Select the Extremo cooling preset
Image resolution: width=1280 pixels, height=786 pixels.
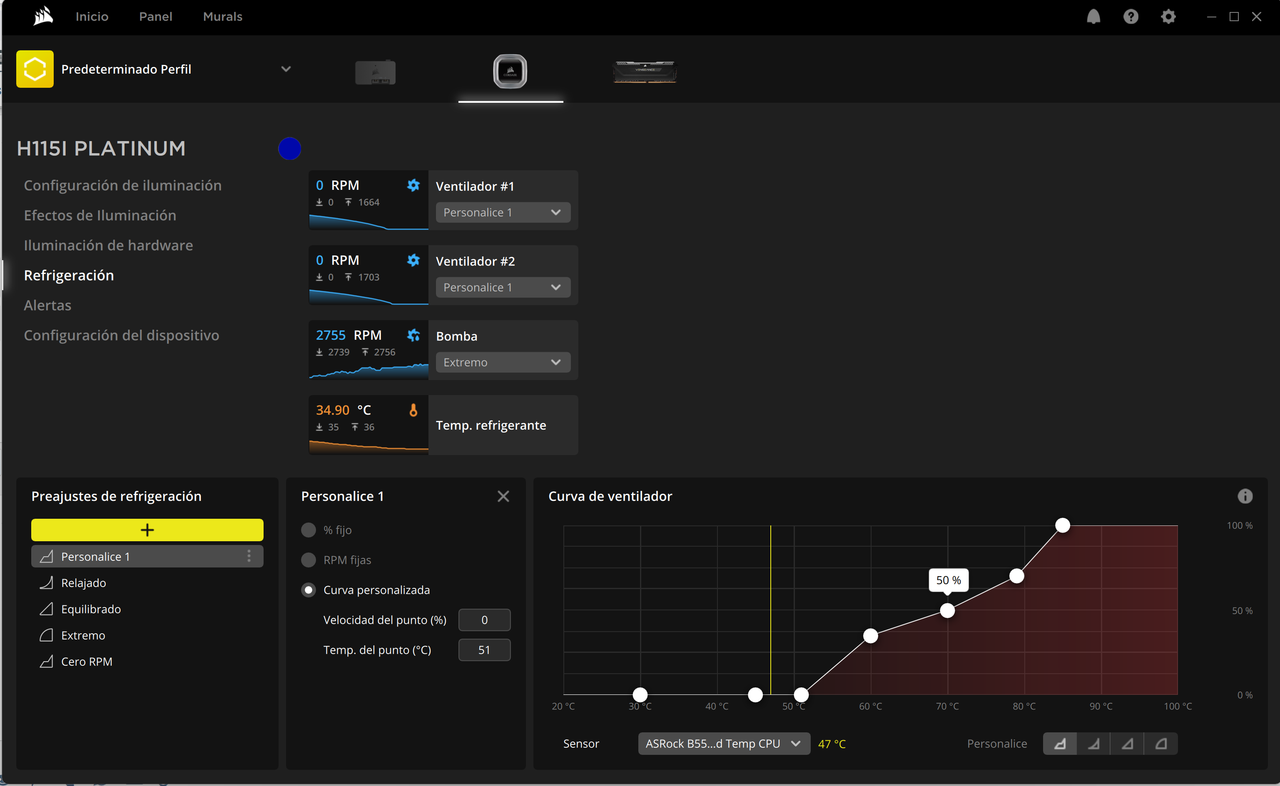point(147,635)
